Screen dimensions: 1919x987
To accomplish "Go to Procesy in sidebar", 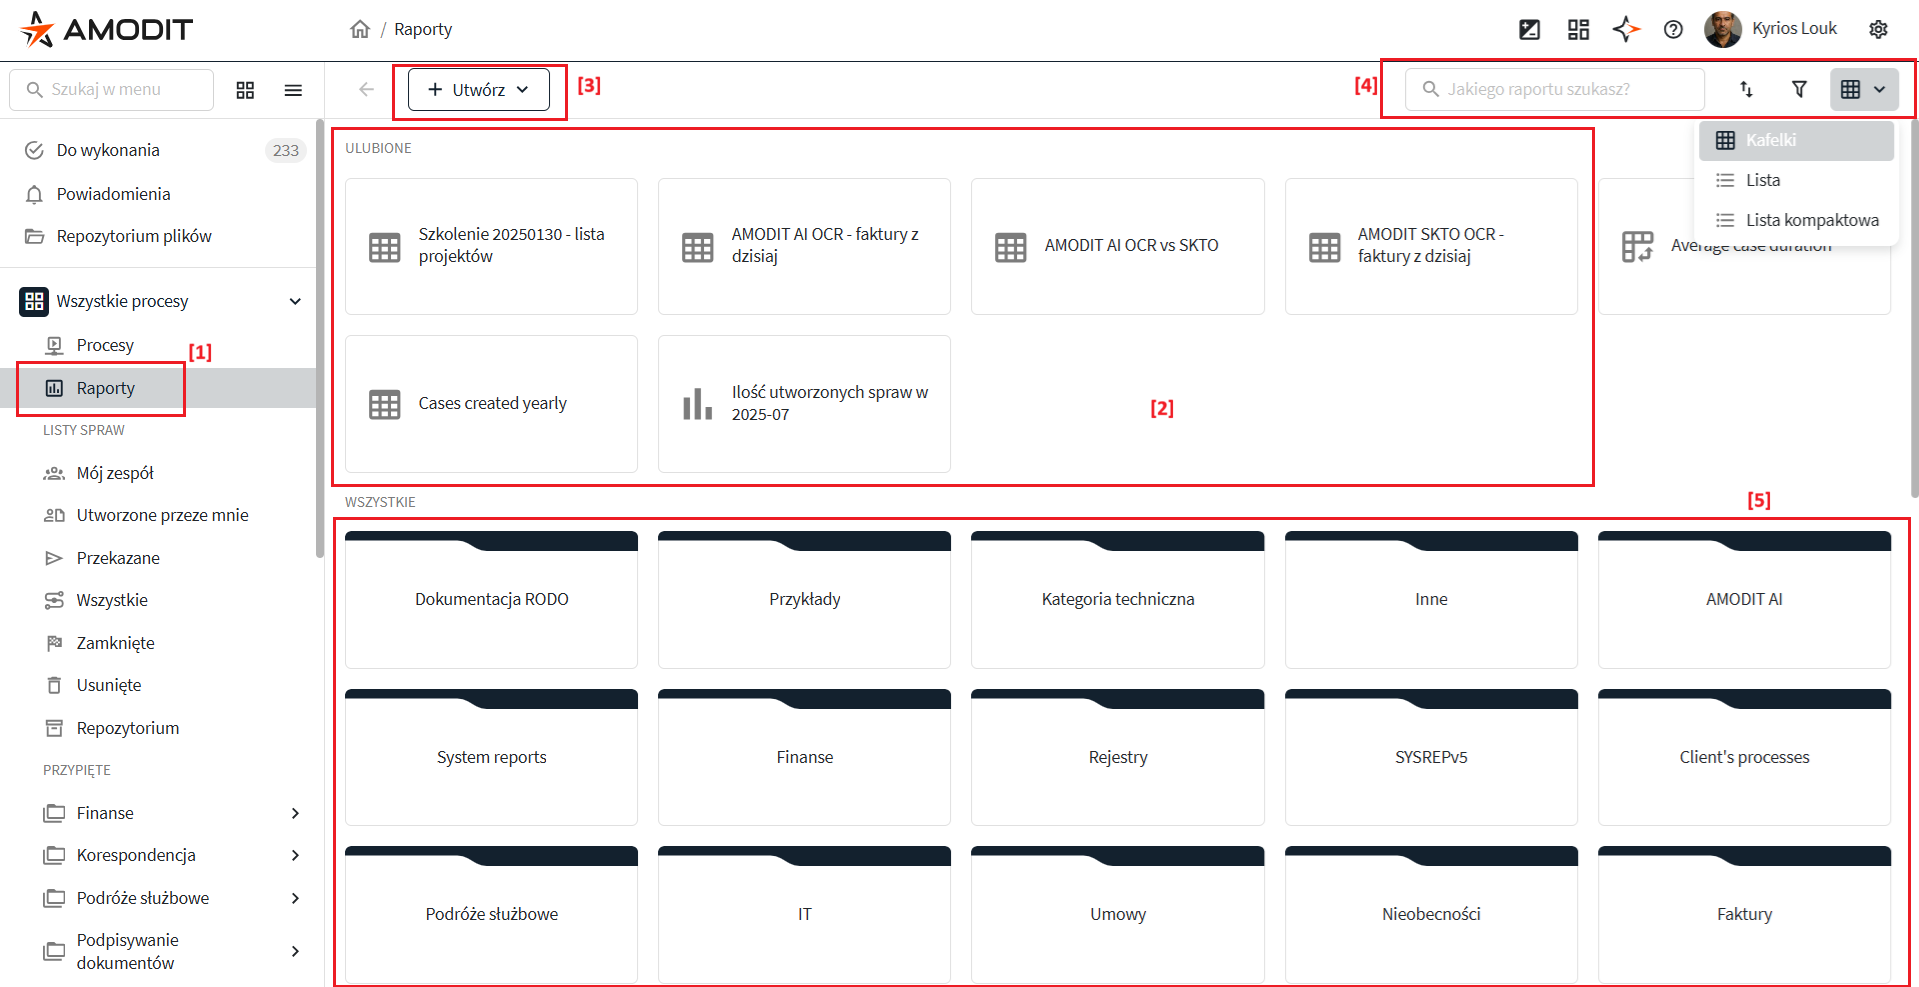I will 105,345.
